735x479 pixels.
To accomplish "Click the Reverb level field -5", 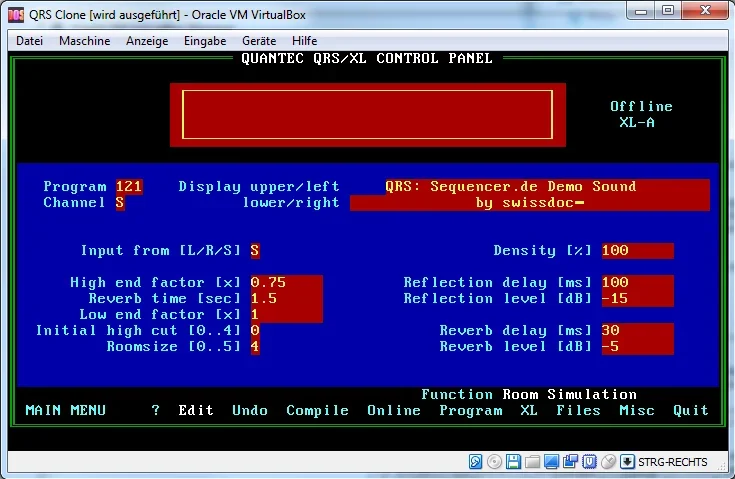I will point(638,346).
